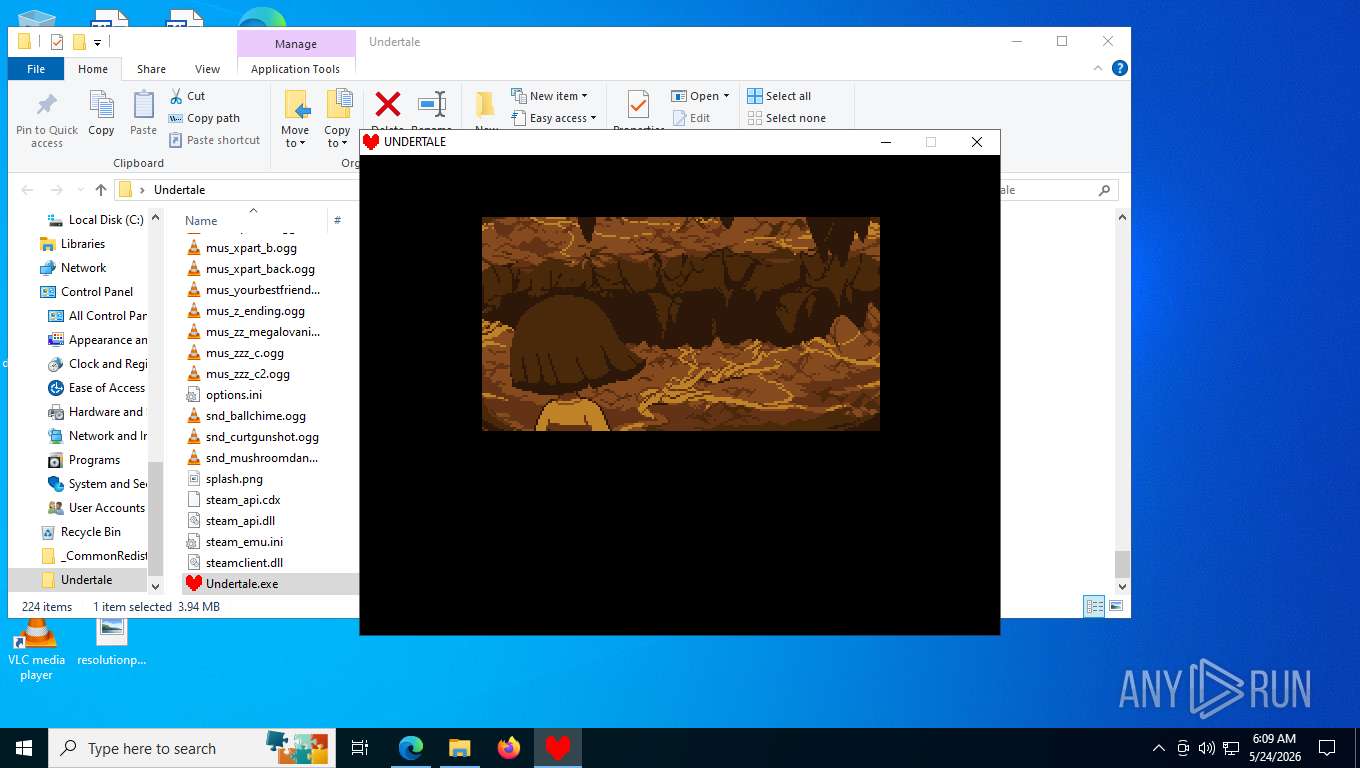This screenshot has height=768, width=1360.
Task: Select the file mus_z_ending.ogg
Action: [245, 311]
